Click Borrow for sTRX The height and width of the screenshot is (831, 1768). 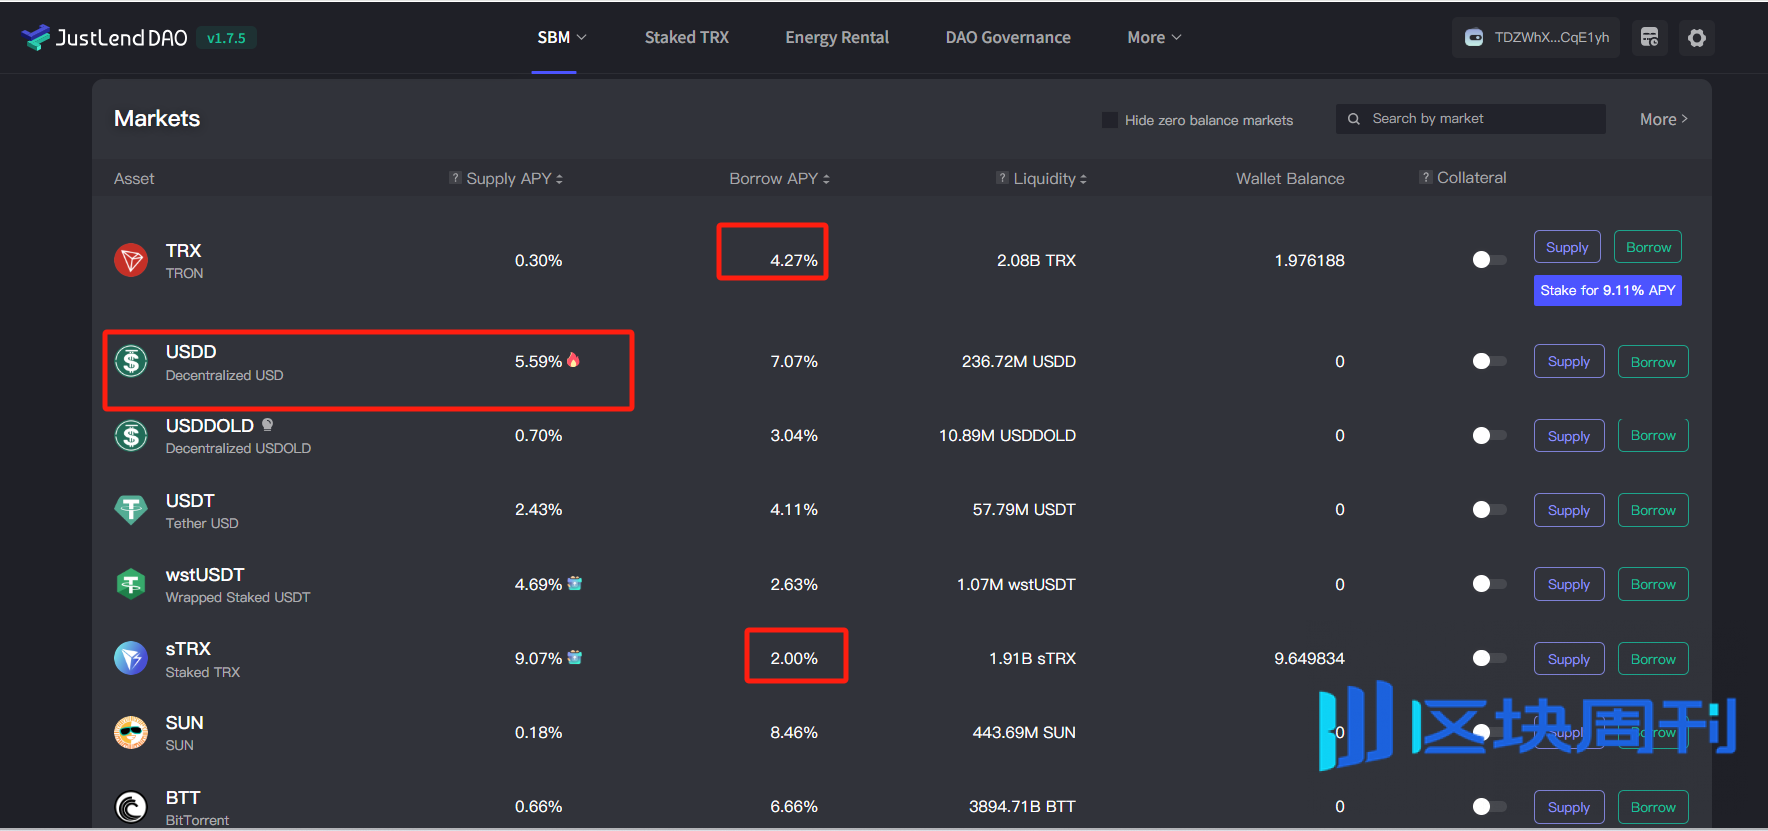(1653, 659)
